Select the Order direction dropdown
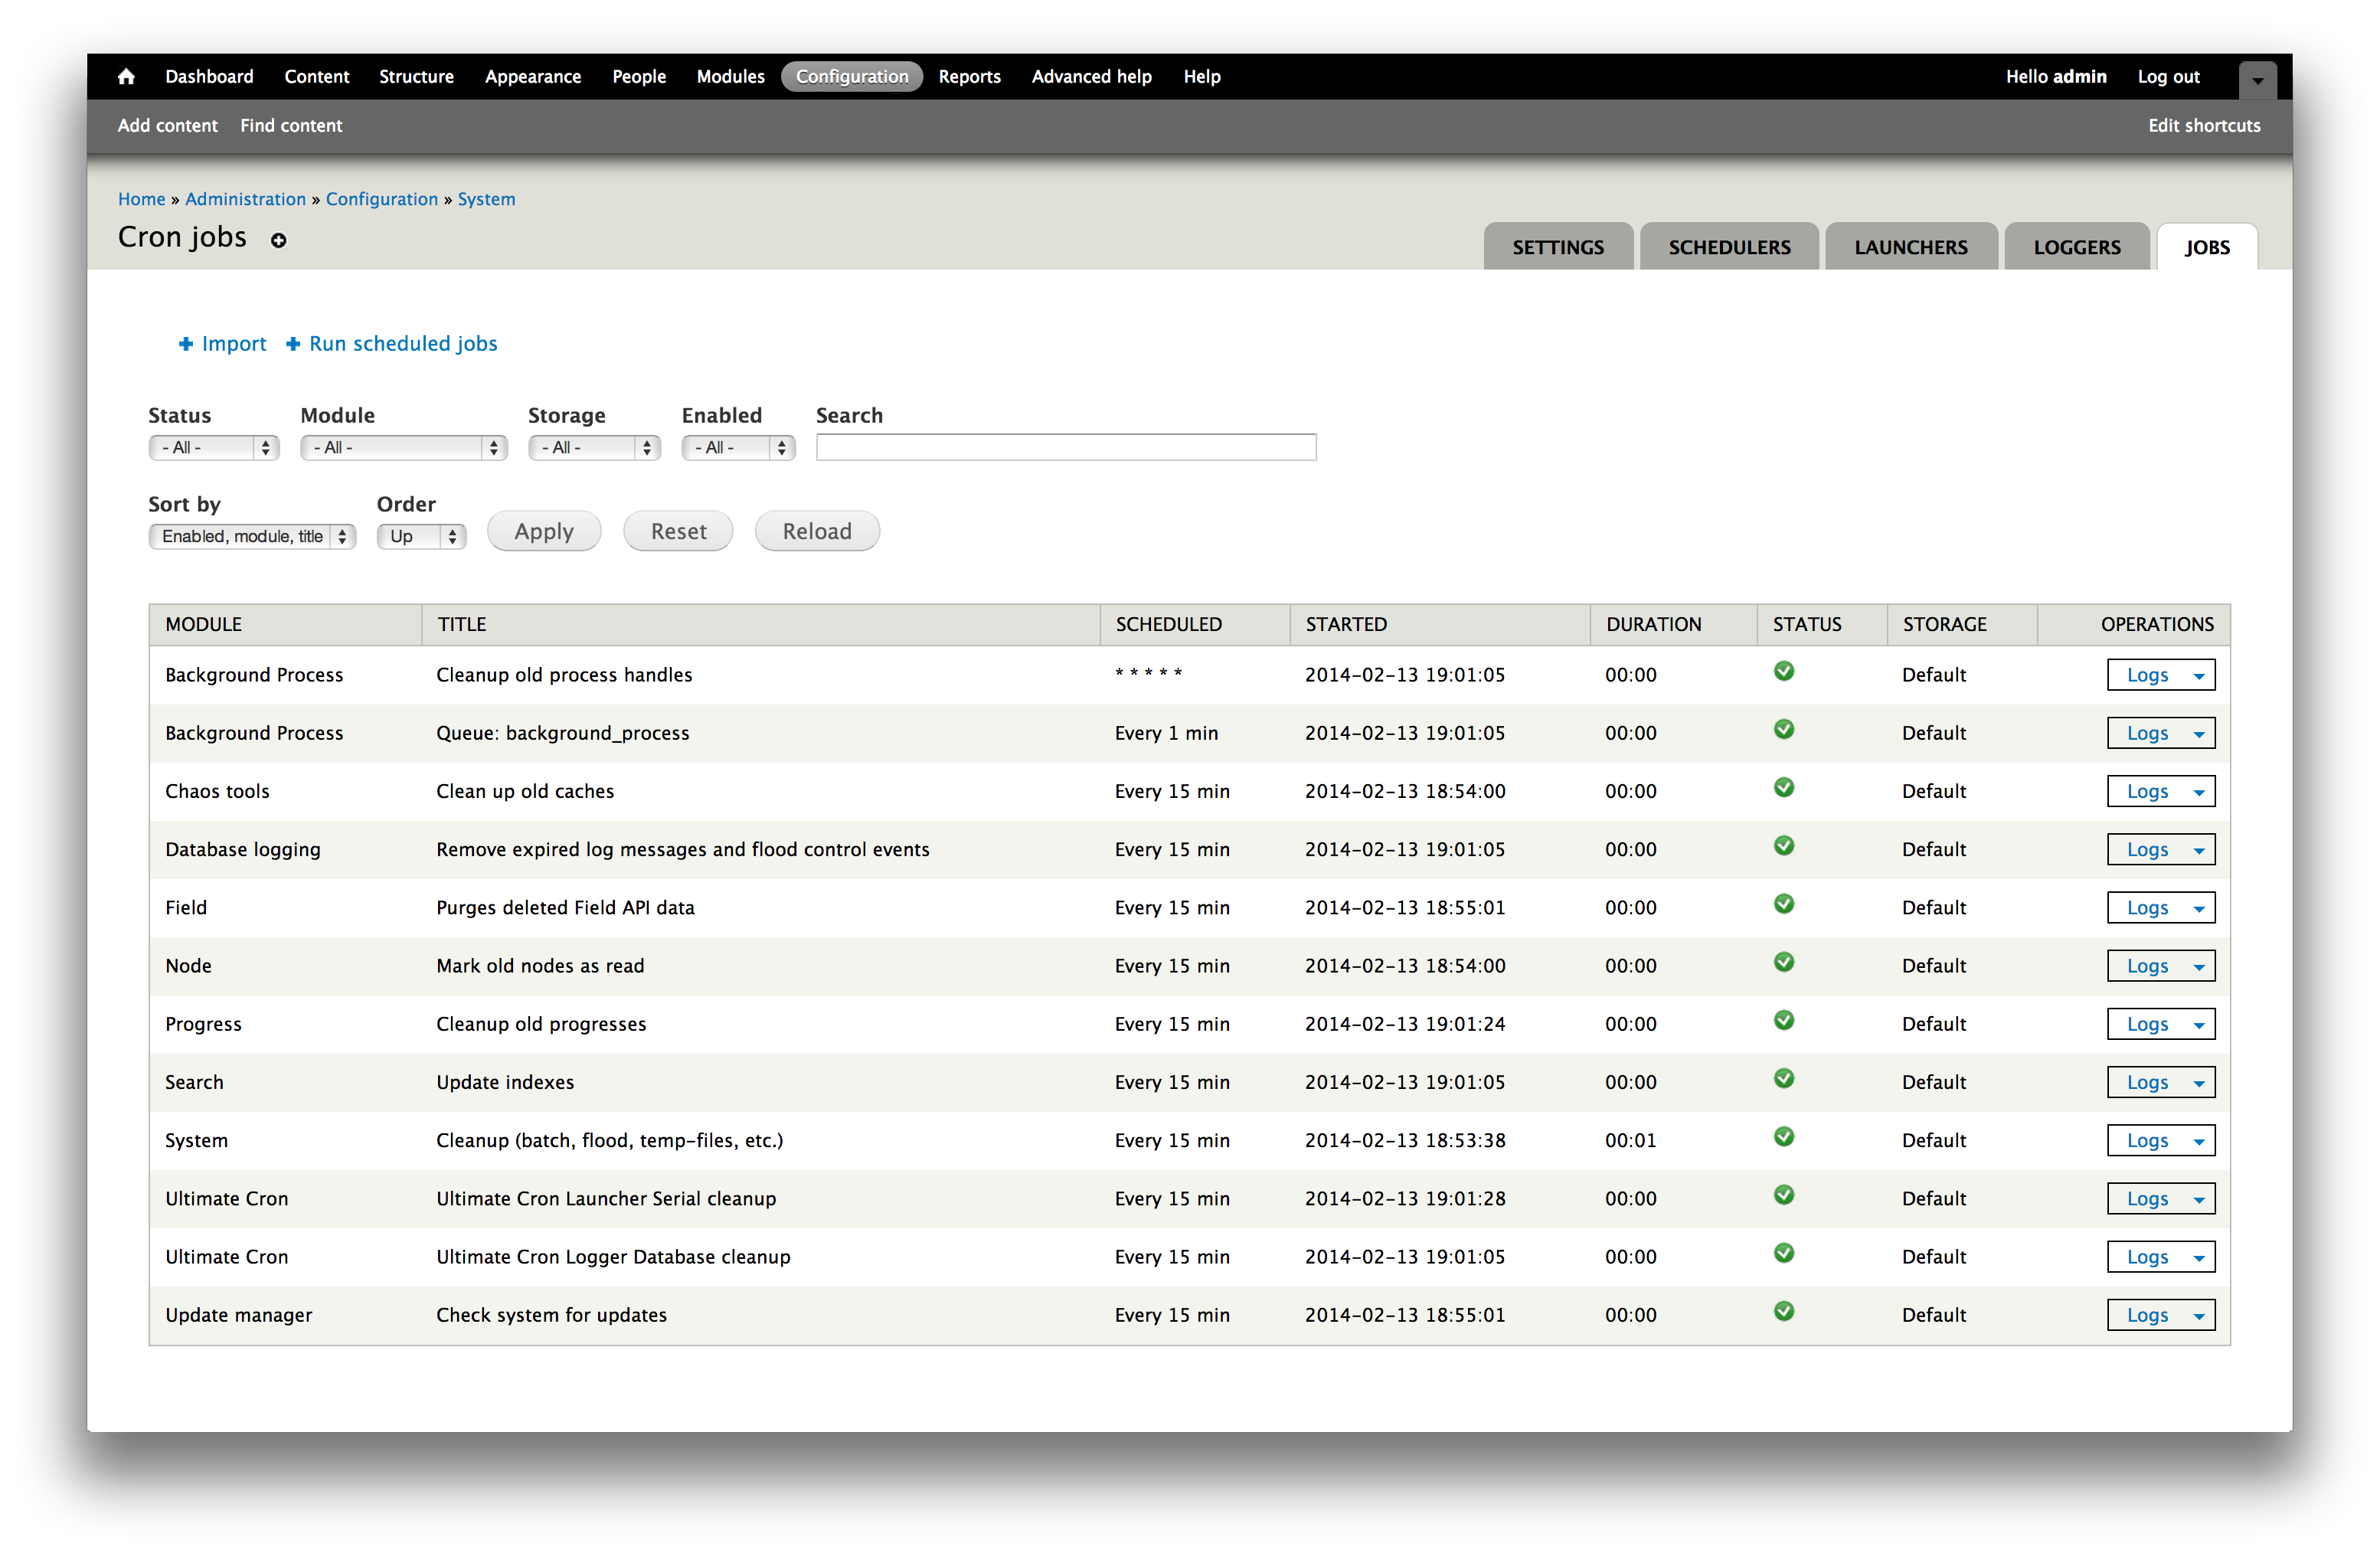This screenshot has width=2380, height=1553. [x=421, y=533]
